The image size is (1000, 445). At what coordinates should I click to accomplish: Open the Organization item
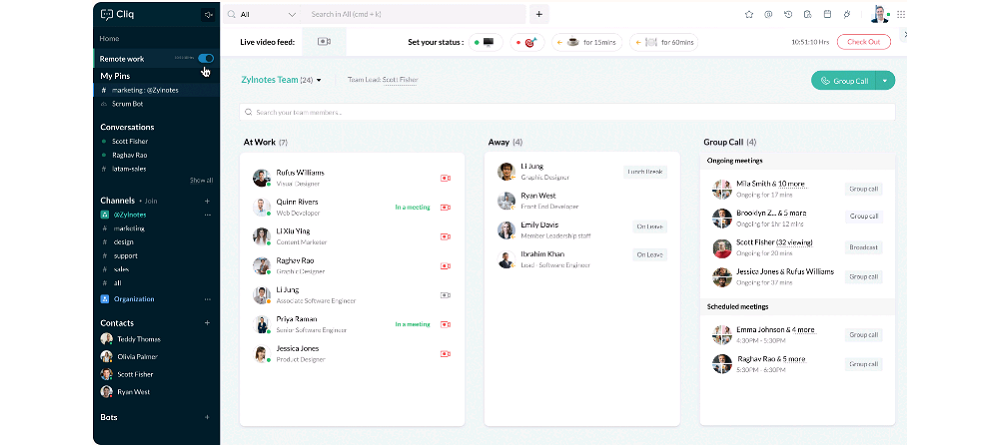[x=134, y=299]
